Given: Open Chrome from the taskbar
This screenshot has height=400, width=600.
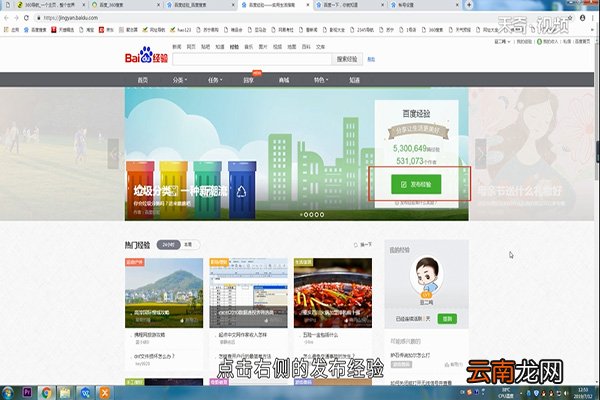Looking at the screenshot, I should coord(47,393).
